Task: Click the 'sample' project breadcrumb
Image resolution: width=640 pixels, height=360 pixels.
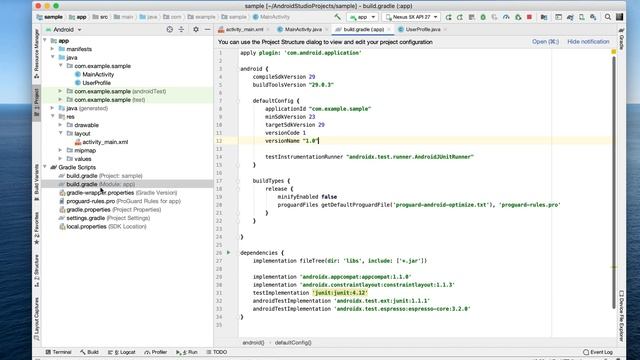Action: tap(49, 17)
